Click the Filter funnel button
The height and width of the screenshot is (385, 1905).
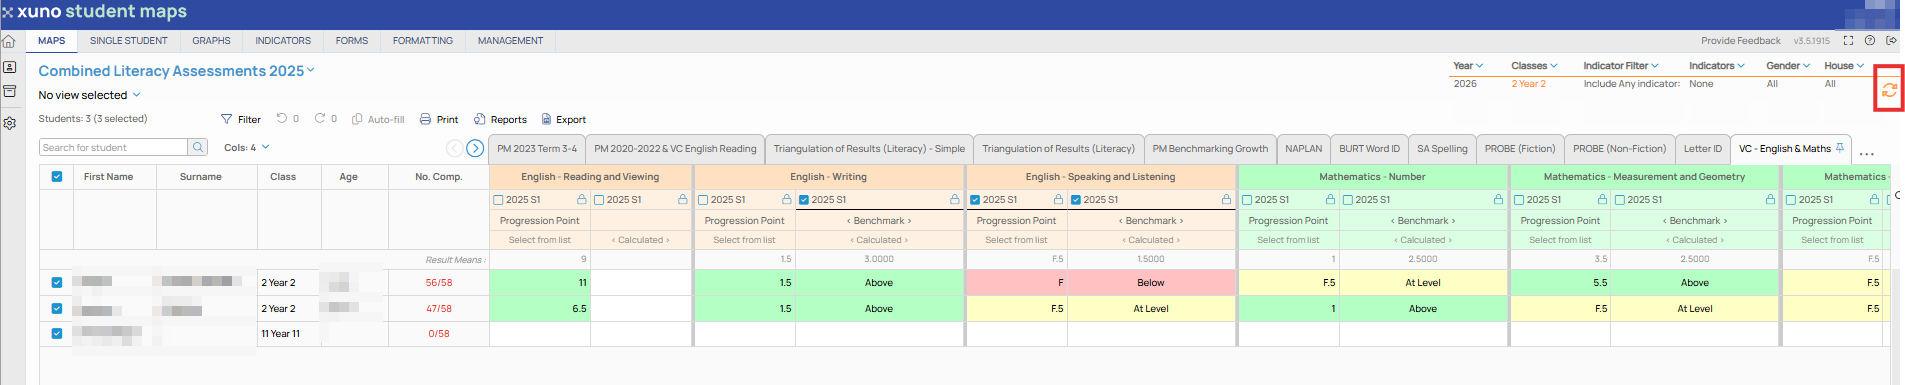pos(241,119)
